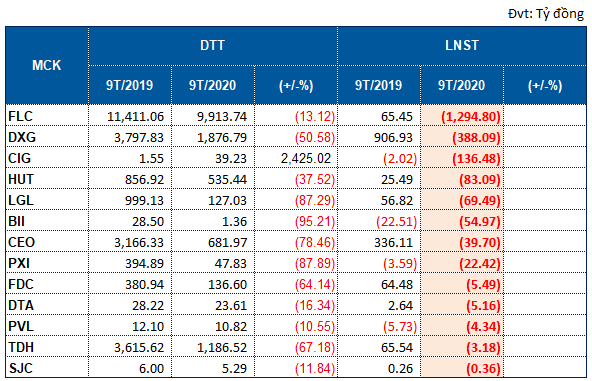Select the DTT group header
Screen dimensions: 592x381
(213, 46)
